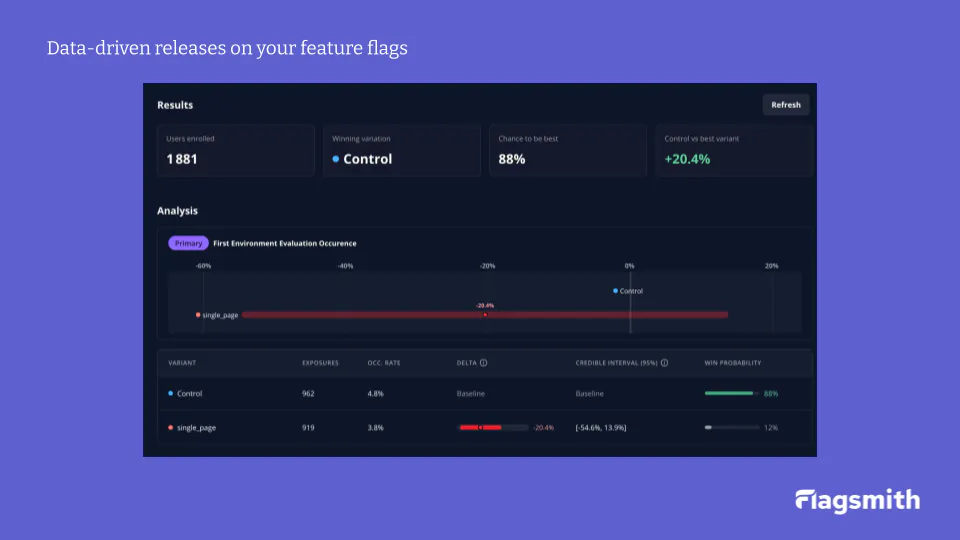Click the Winning variation Control value

[362, 159]
